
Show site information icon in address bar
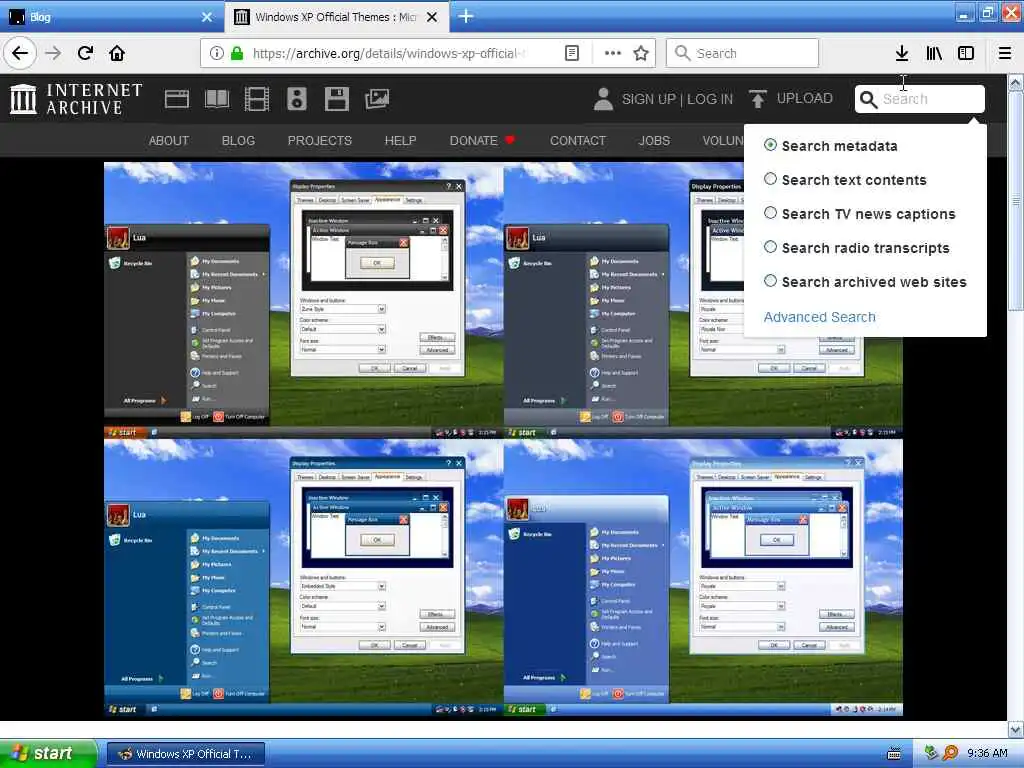click(216, 53)
